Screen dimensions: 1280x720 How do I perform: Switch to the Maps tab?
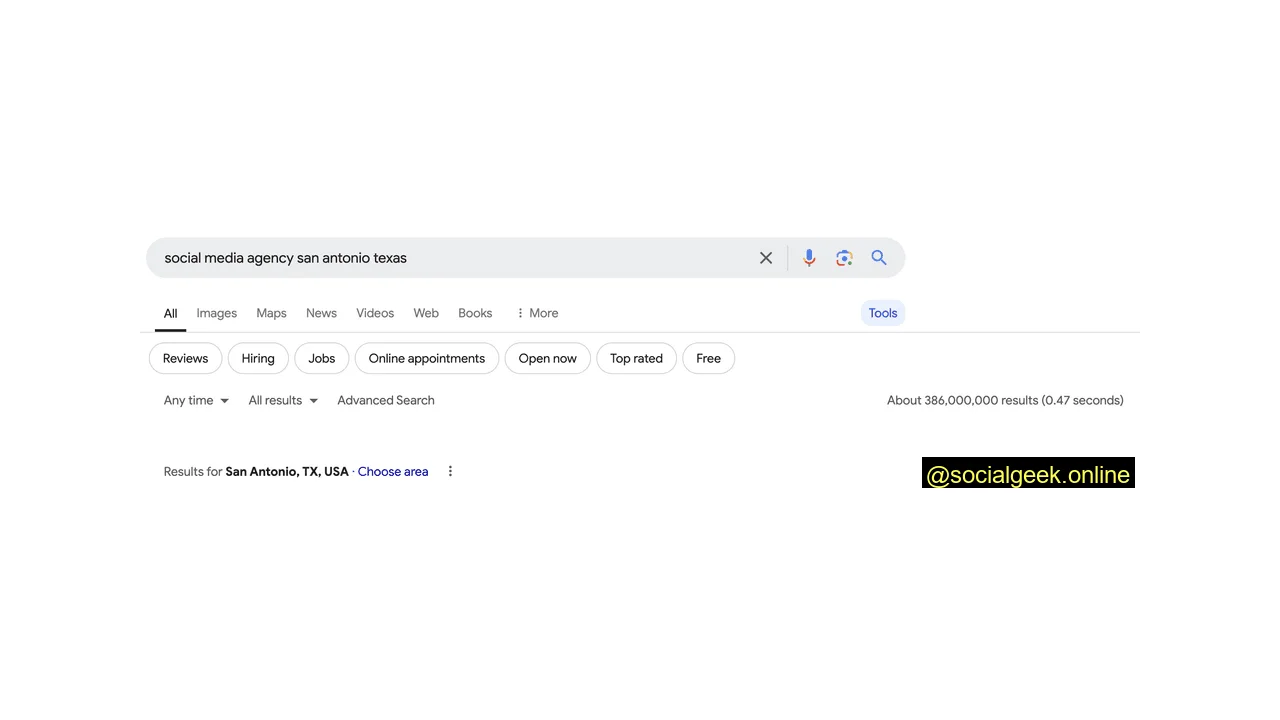(x=271, y=313)
